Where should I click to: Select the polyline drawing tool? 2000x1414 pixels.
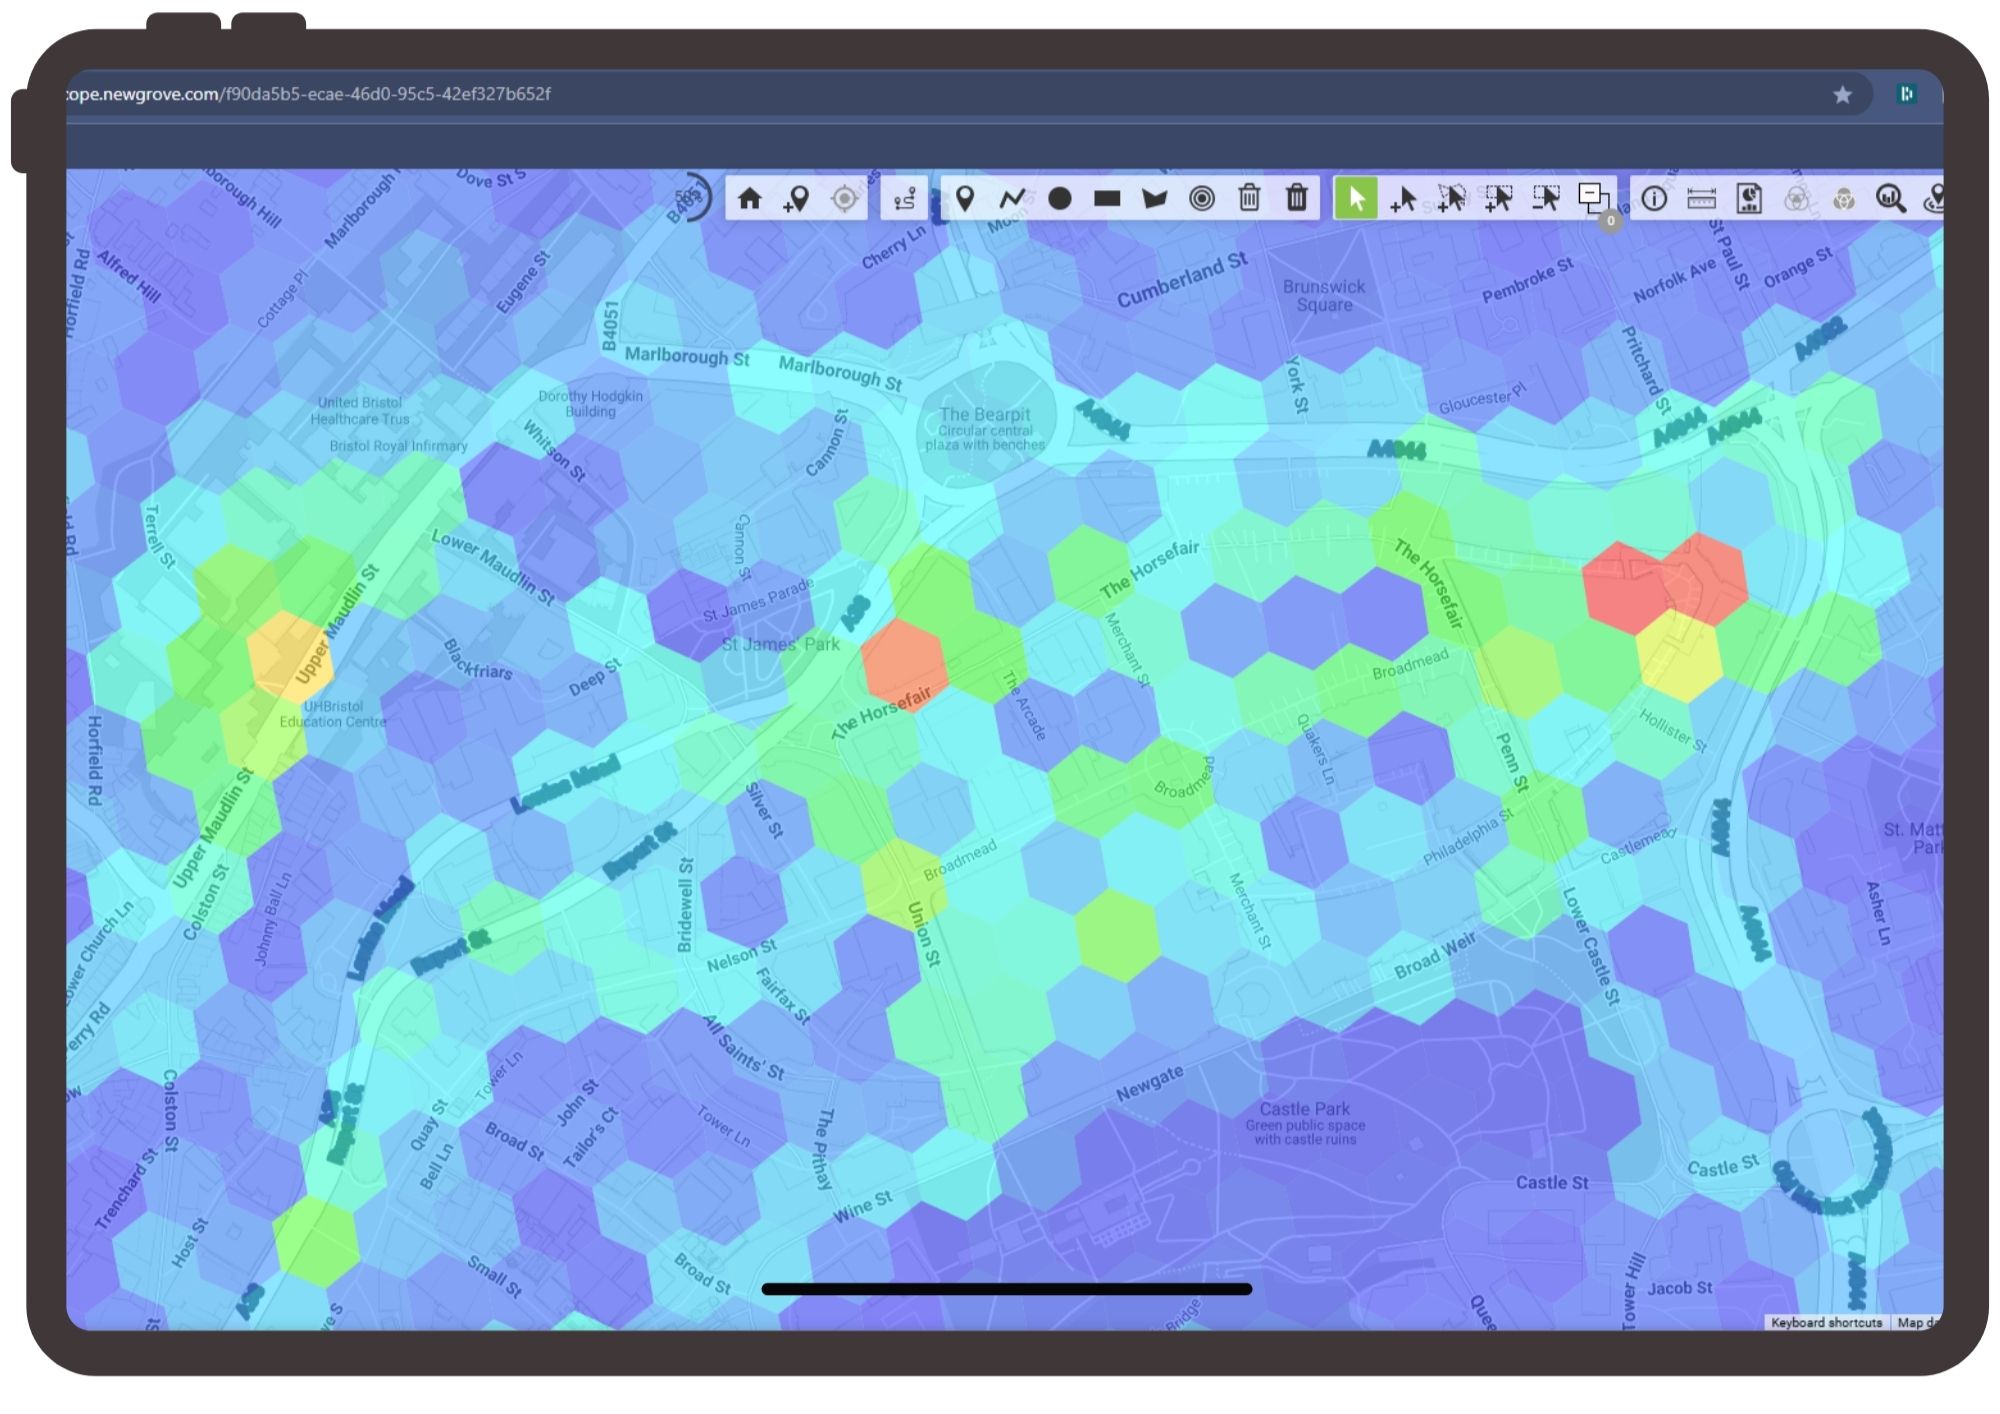1013,200
